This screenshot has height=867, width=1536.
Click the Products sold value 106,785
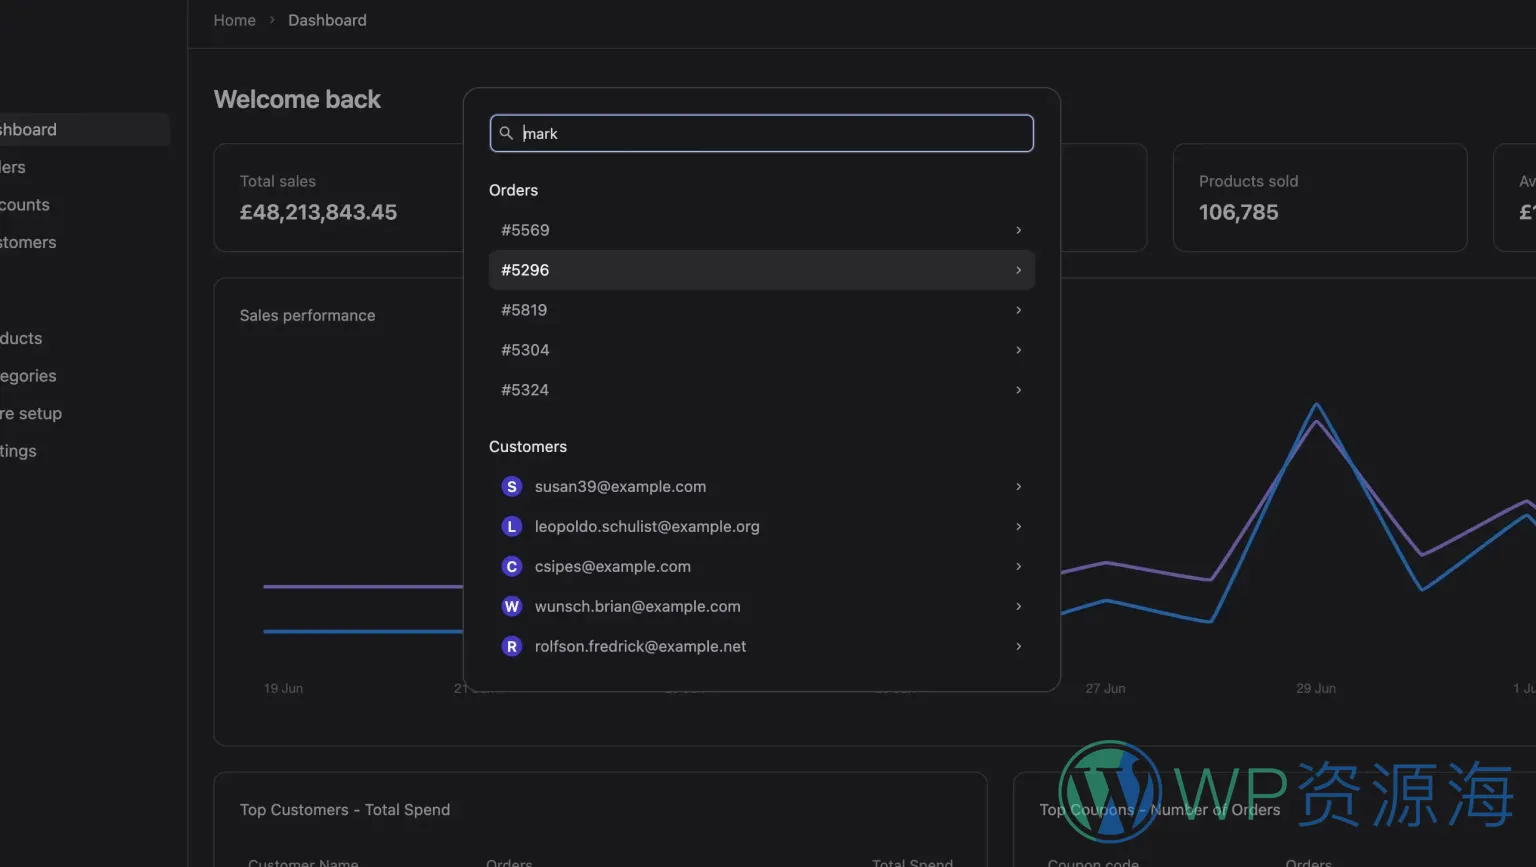[1238, 212]
